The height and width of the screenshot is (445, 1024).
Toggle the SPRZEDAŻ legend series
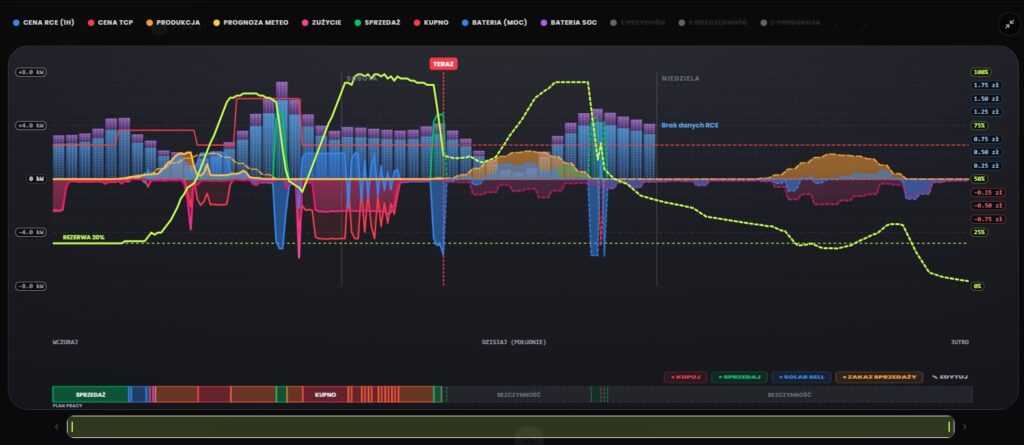click(377, 22)
